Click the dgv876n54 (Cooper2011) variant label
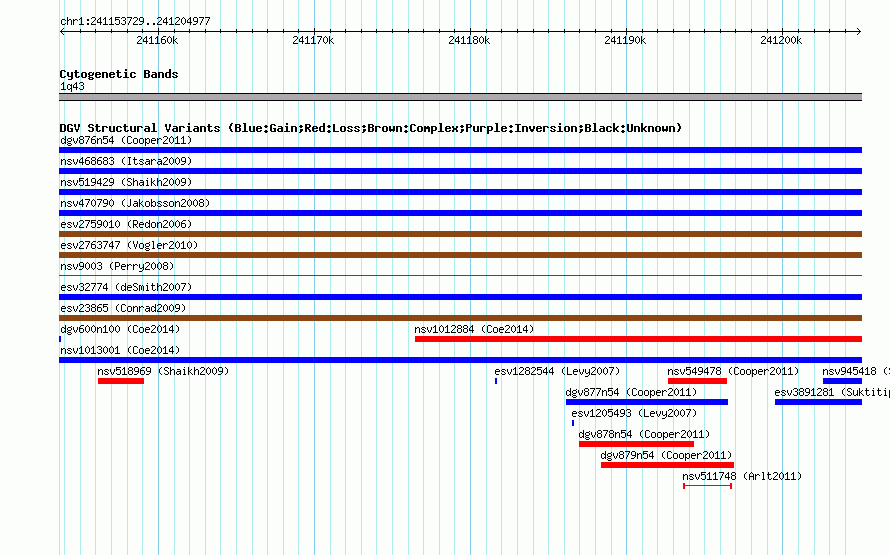Screen dimensions: 890x555 pyautogui.click(x=126, y=140)
